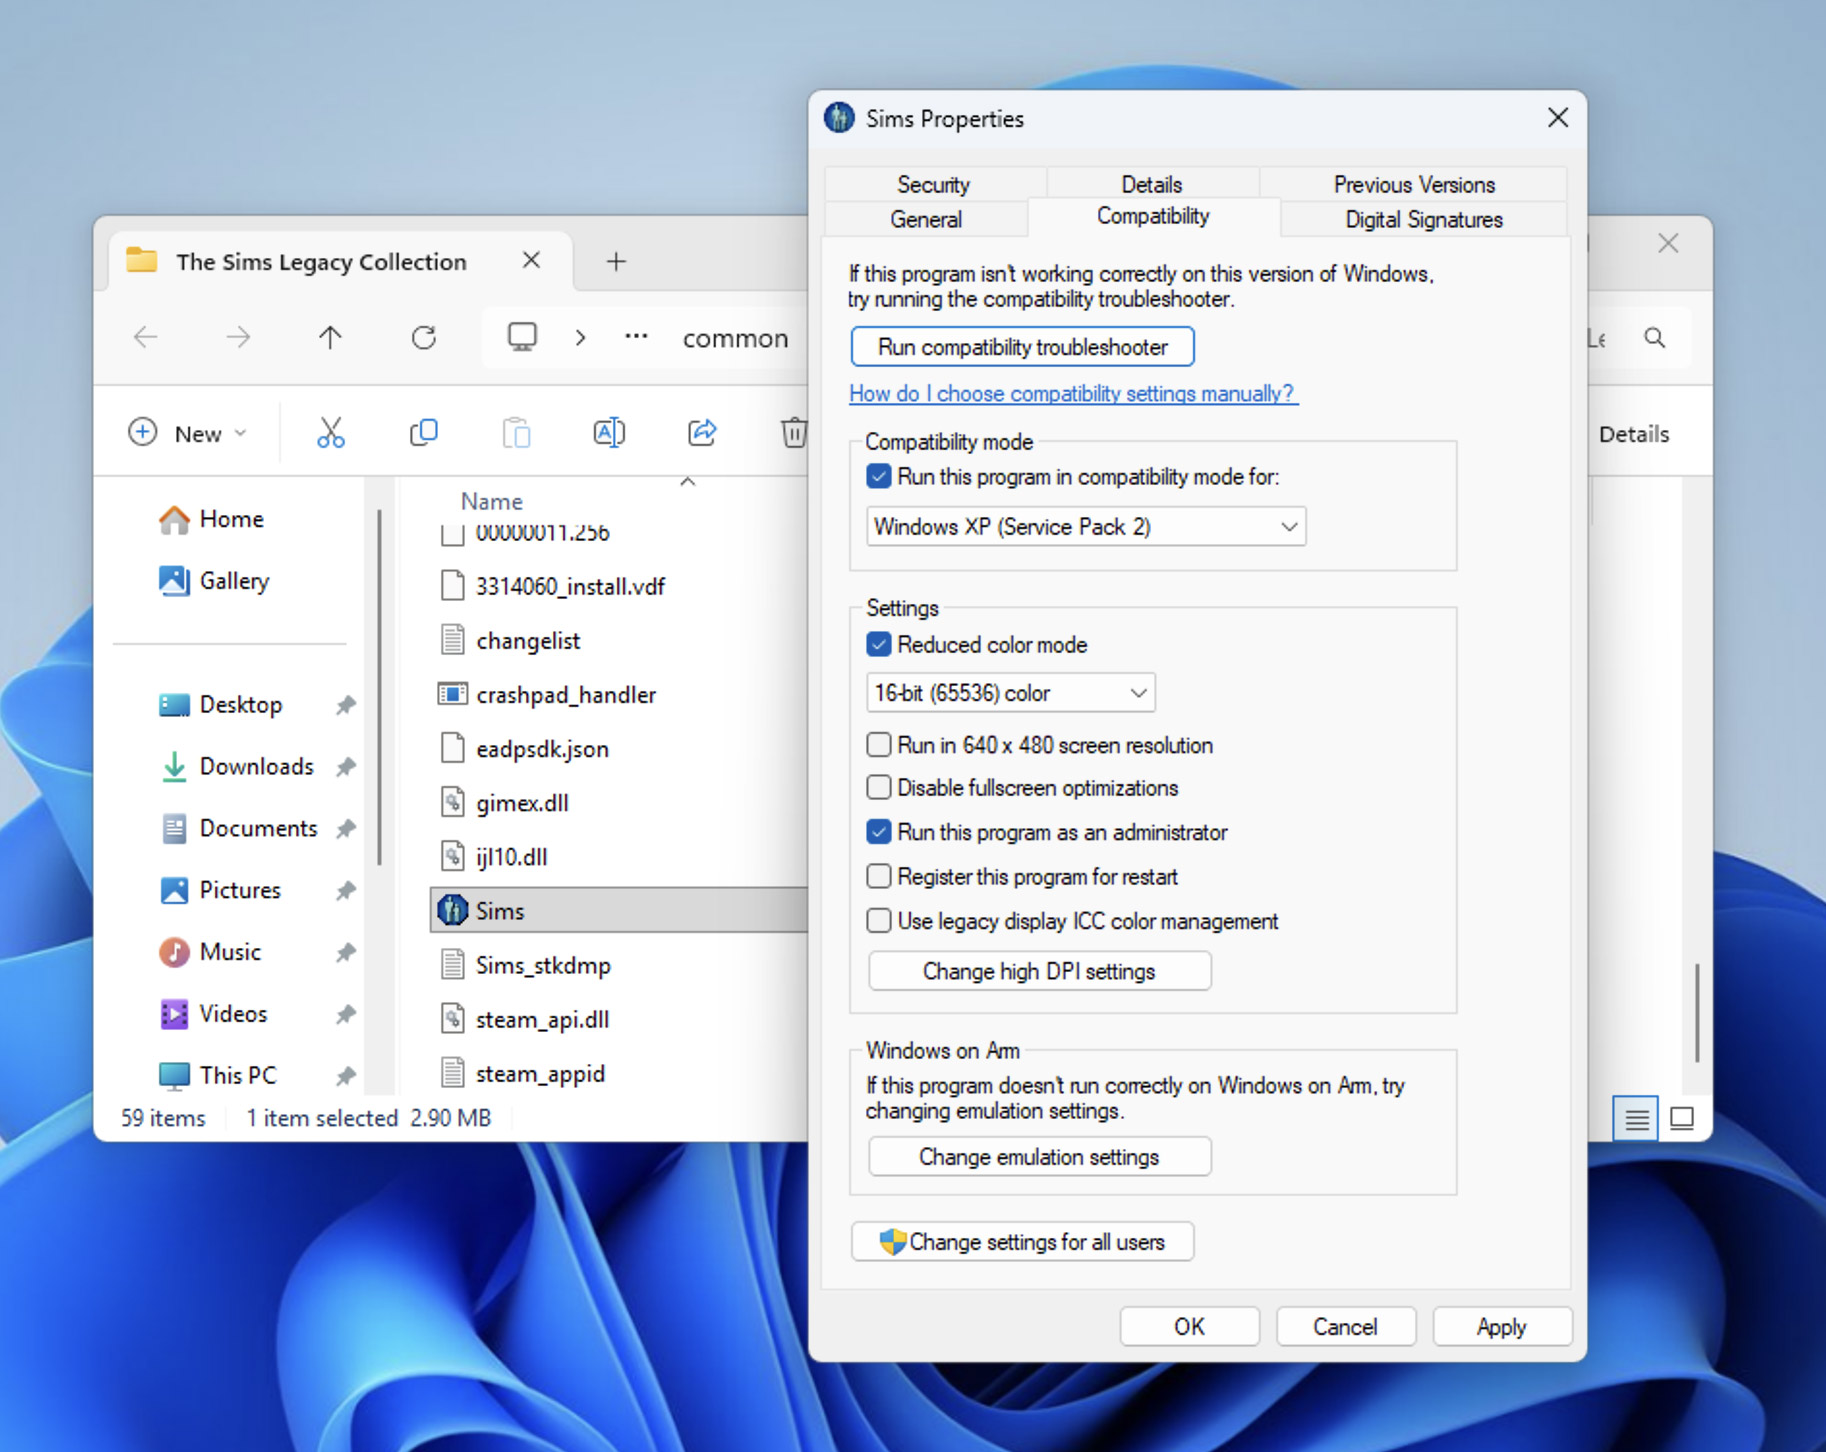The image size is (1826, 1452).
Task: Click the Copy icon in Explorer toolbar
Action: 424,433
